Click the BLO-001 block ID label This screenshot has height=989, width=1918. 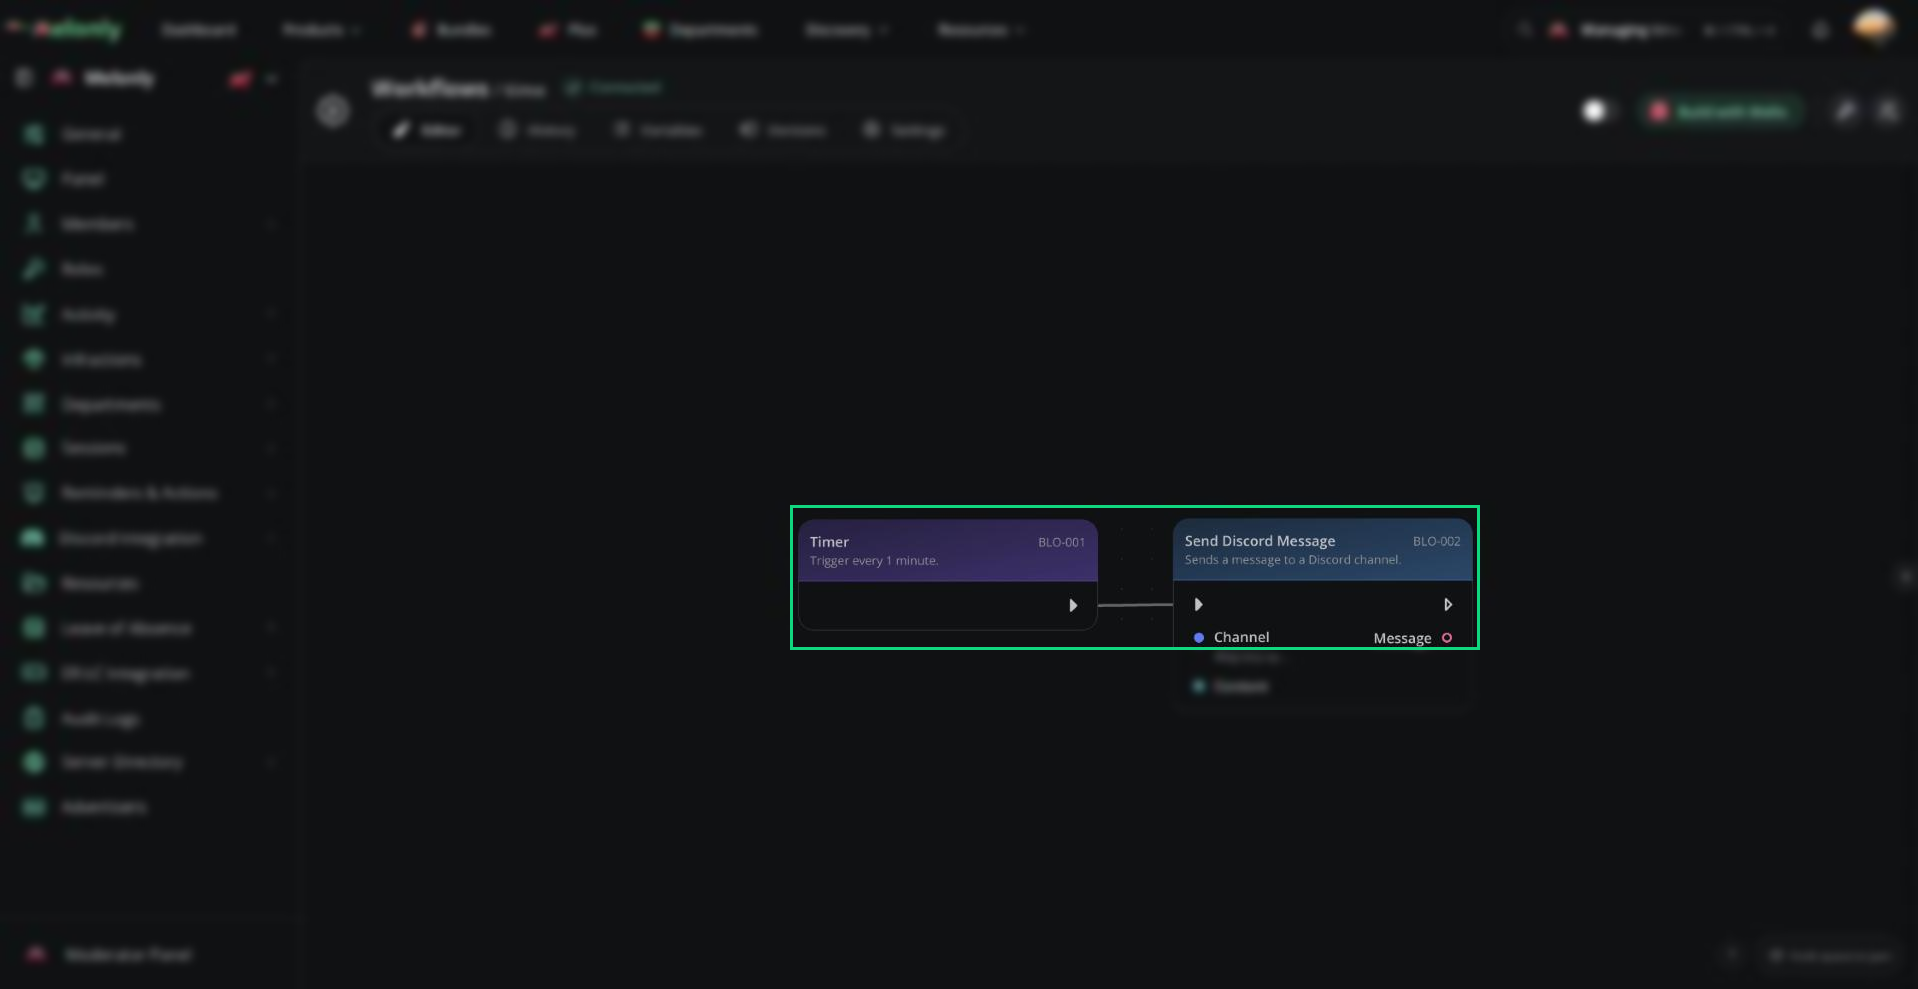[x=1061, y=542]
